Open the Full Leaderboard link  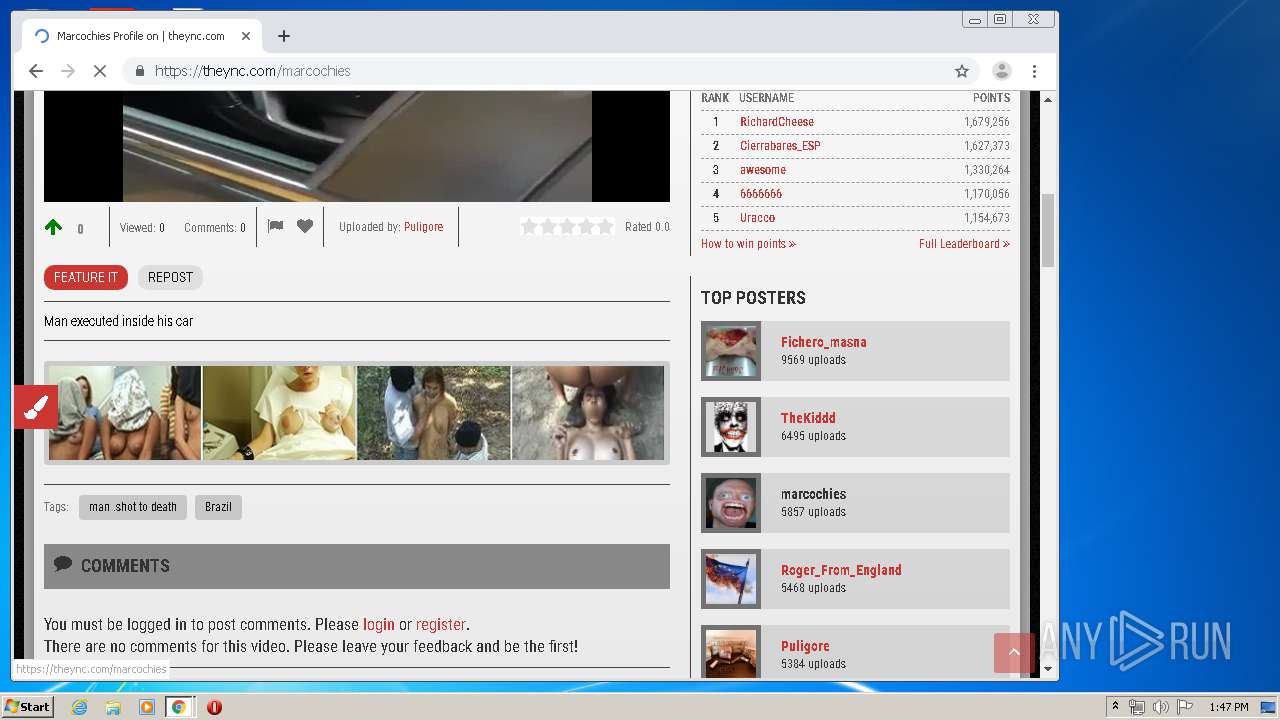click(x=964, y=244)
